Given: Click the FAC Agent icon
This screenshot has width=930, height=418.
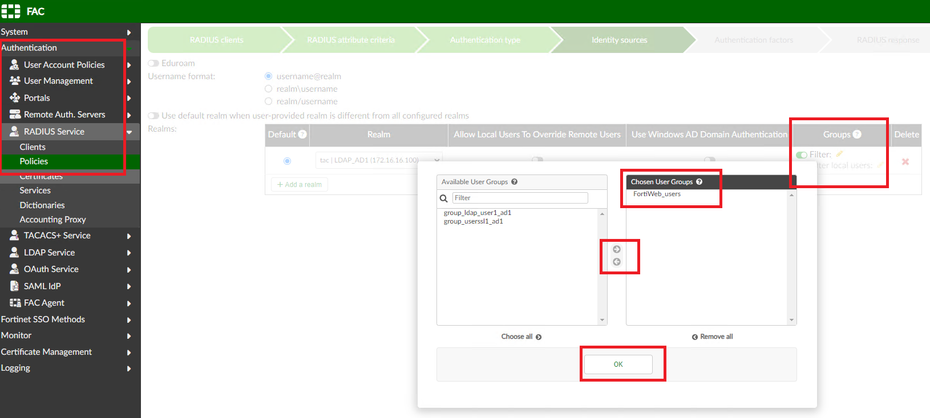Looking at the screenshot, I should point(14,302).
